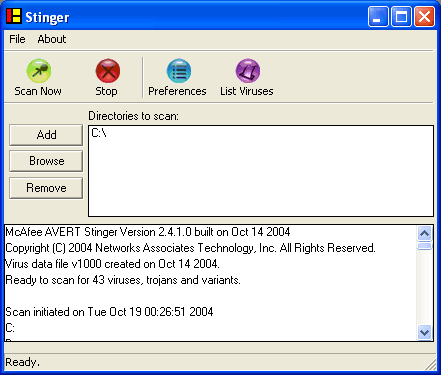The image size is (441, 375).
Task: Maximize the Stinger window
Action: tap(401, 16)
